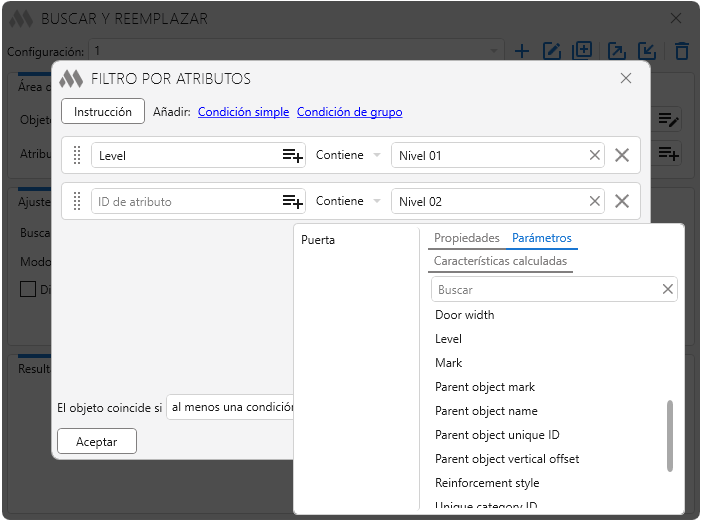Image resolution: width=702 pixels, height=522 pixels.
Task: Clear the Nivel 02 value field
Action: (594, 201)
